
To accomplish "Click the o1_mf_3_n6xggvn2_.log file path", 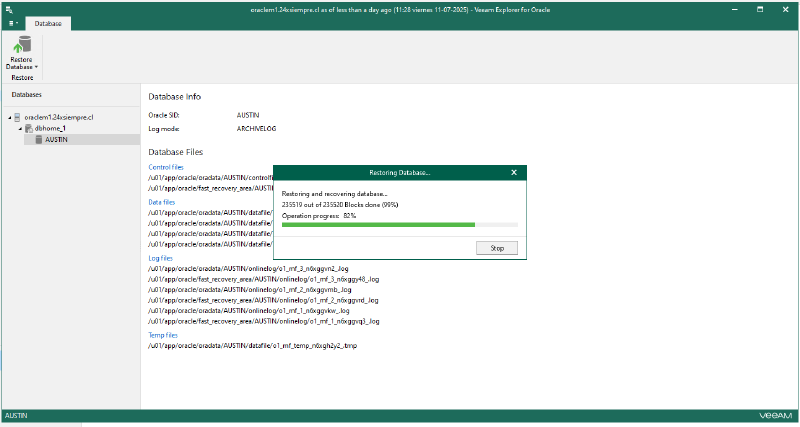I will 248,268.
